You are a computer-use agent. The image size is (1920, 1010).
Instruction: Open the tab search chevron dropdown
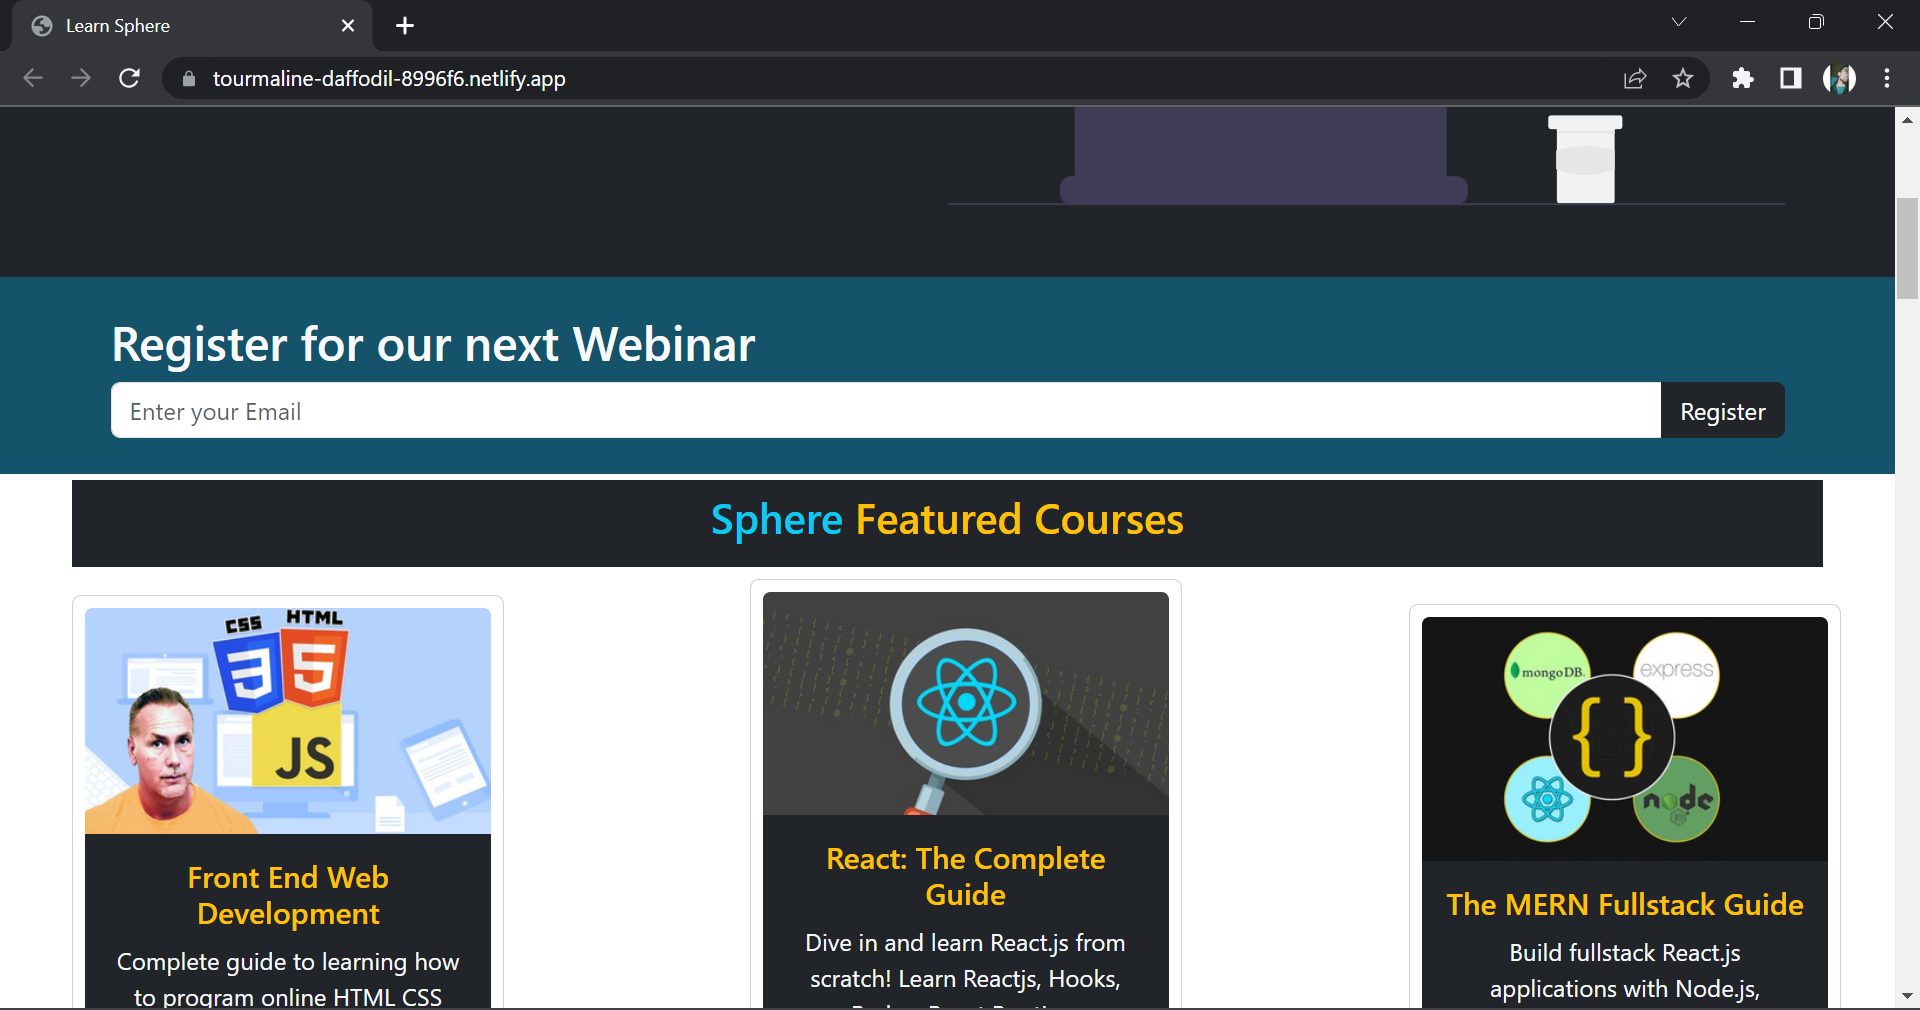1679,21
